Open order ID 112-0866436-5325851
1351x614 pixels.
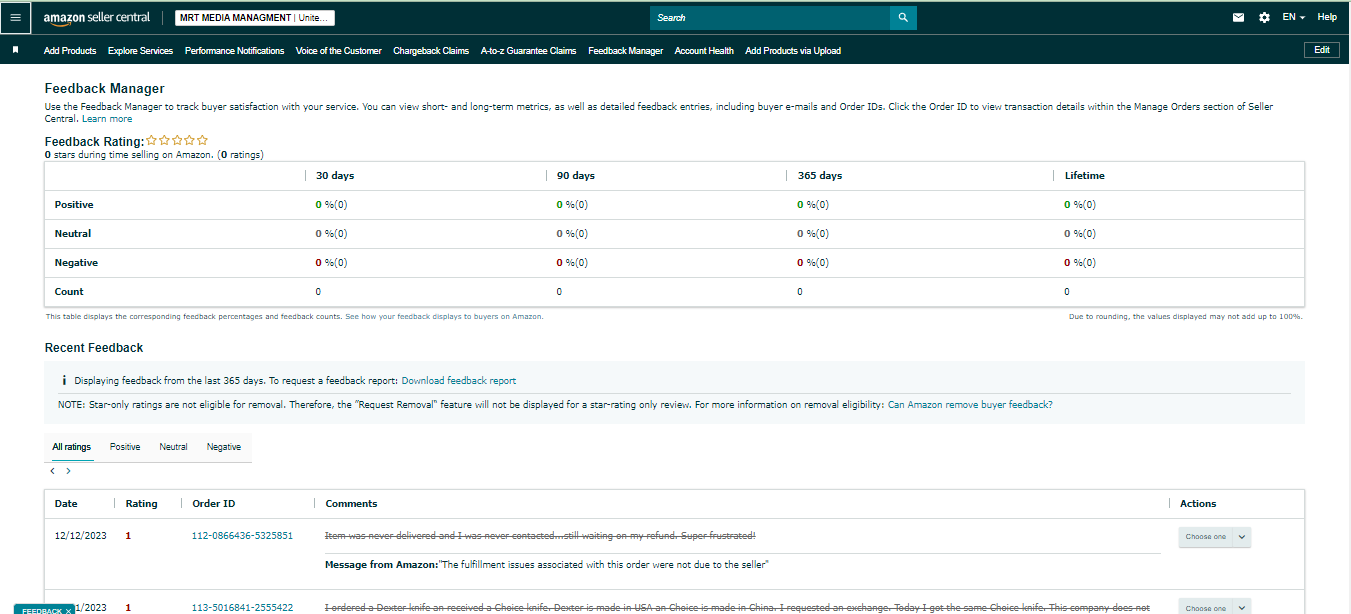(x=242, y=536)
